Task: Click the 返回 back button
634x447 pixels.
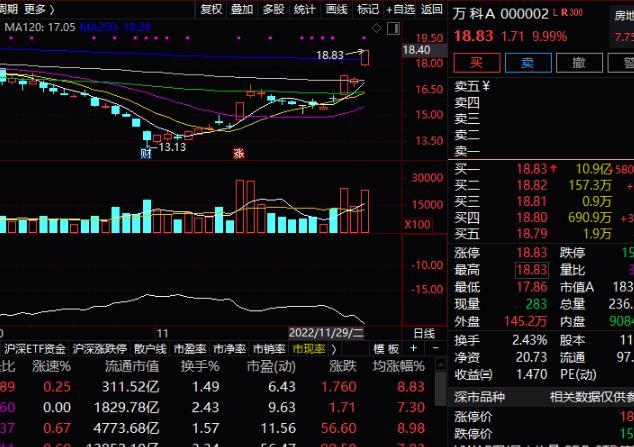Action: (x=431, y=9)
